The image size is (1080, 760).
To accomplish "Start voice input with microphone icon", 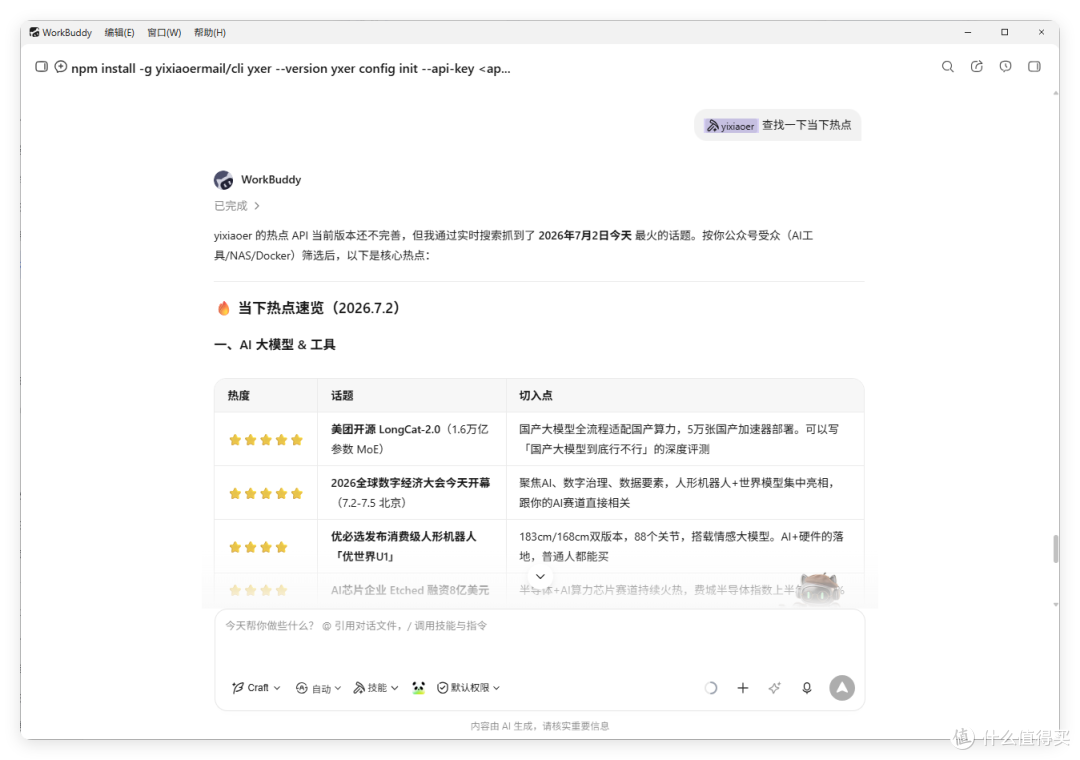I will (x=807, y=688).
